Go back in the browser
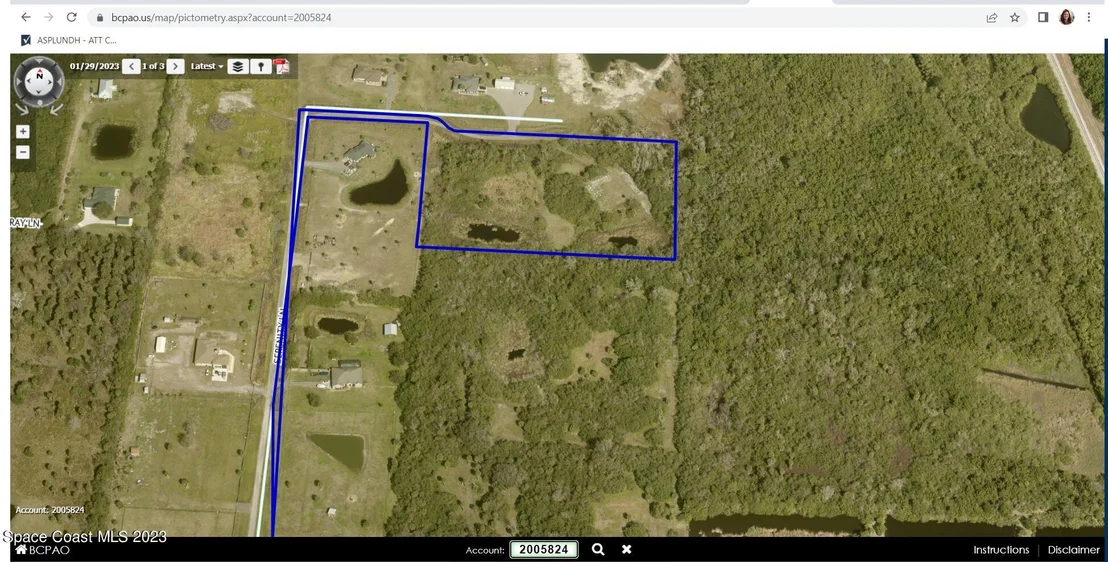The height and width of the screenshot is (562, 1108). coord(25,17)
